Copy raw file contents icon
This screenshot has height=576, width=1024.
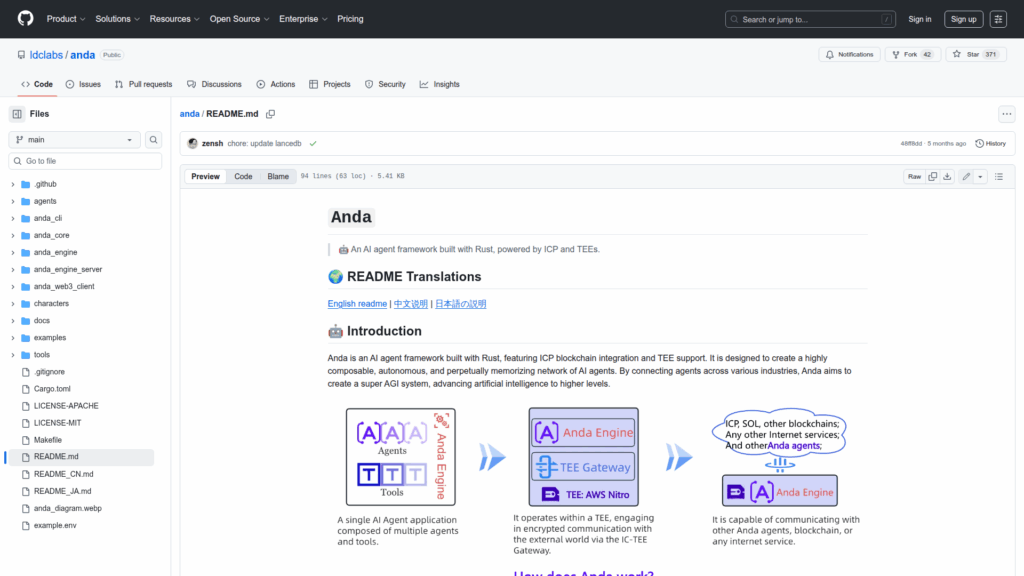pos(932,176)
